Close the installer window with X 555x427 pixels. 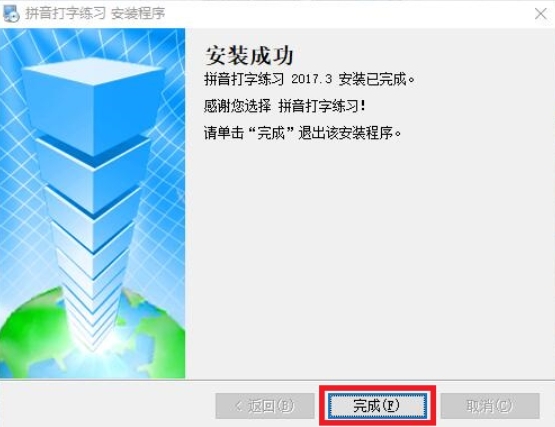pyautogui.click(x=540, y=14)
